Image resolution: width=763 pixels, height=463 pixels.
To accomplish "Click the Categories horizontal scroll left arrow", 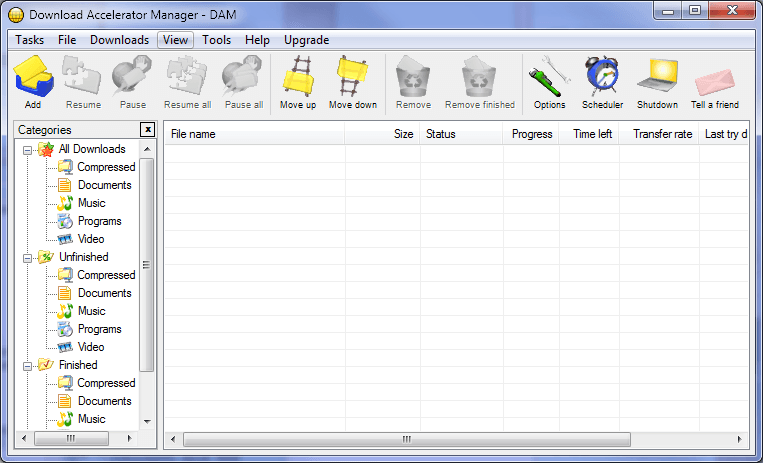I will click(24, 439).
